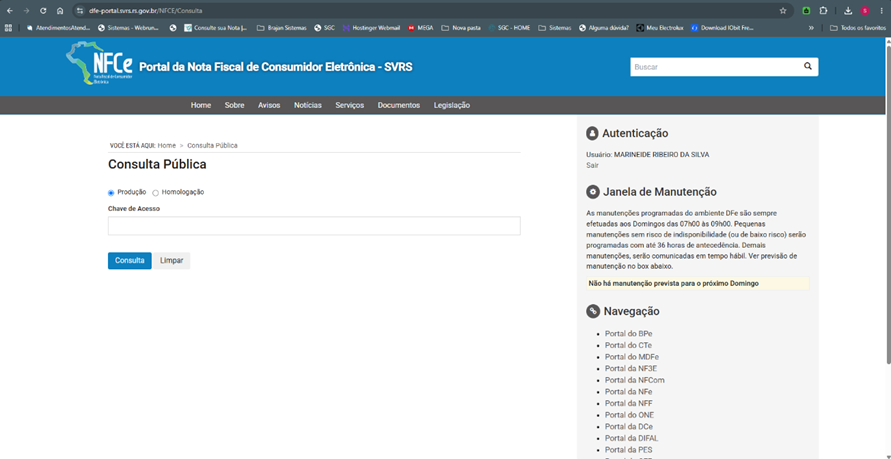Select the Homologação radio button
Screen dimensions: 891x459
156,193
